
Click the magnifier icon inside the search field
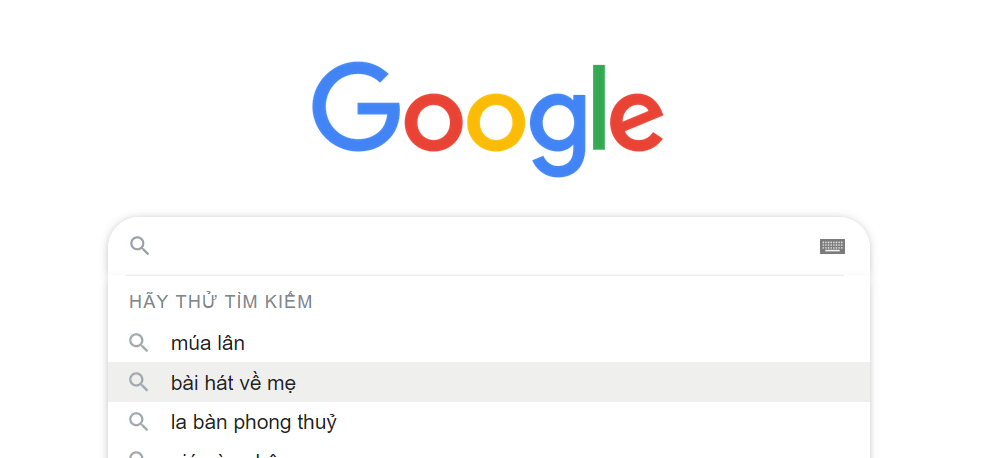pyautogui.click(x=140, y=246)
